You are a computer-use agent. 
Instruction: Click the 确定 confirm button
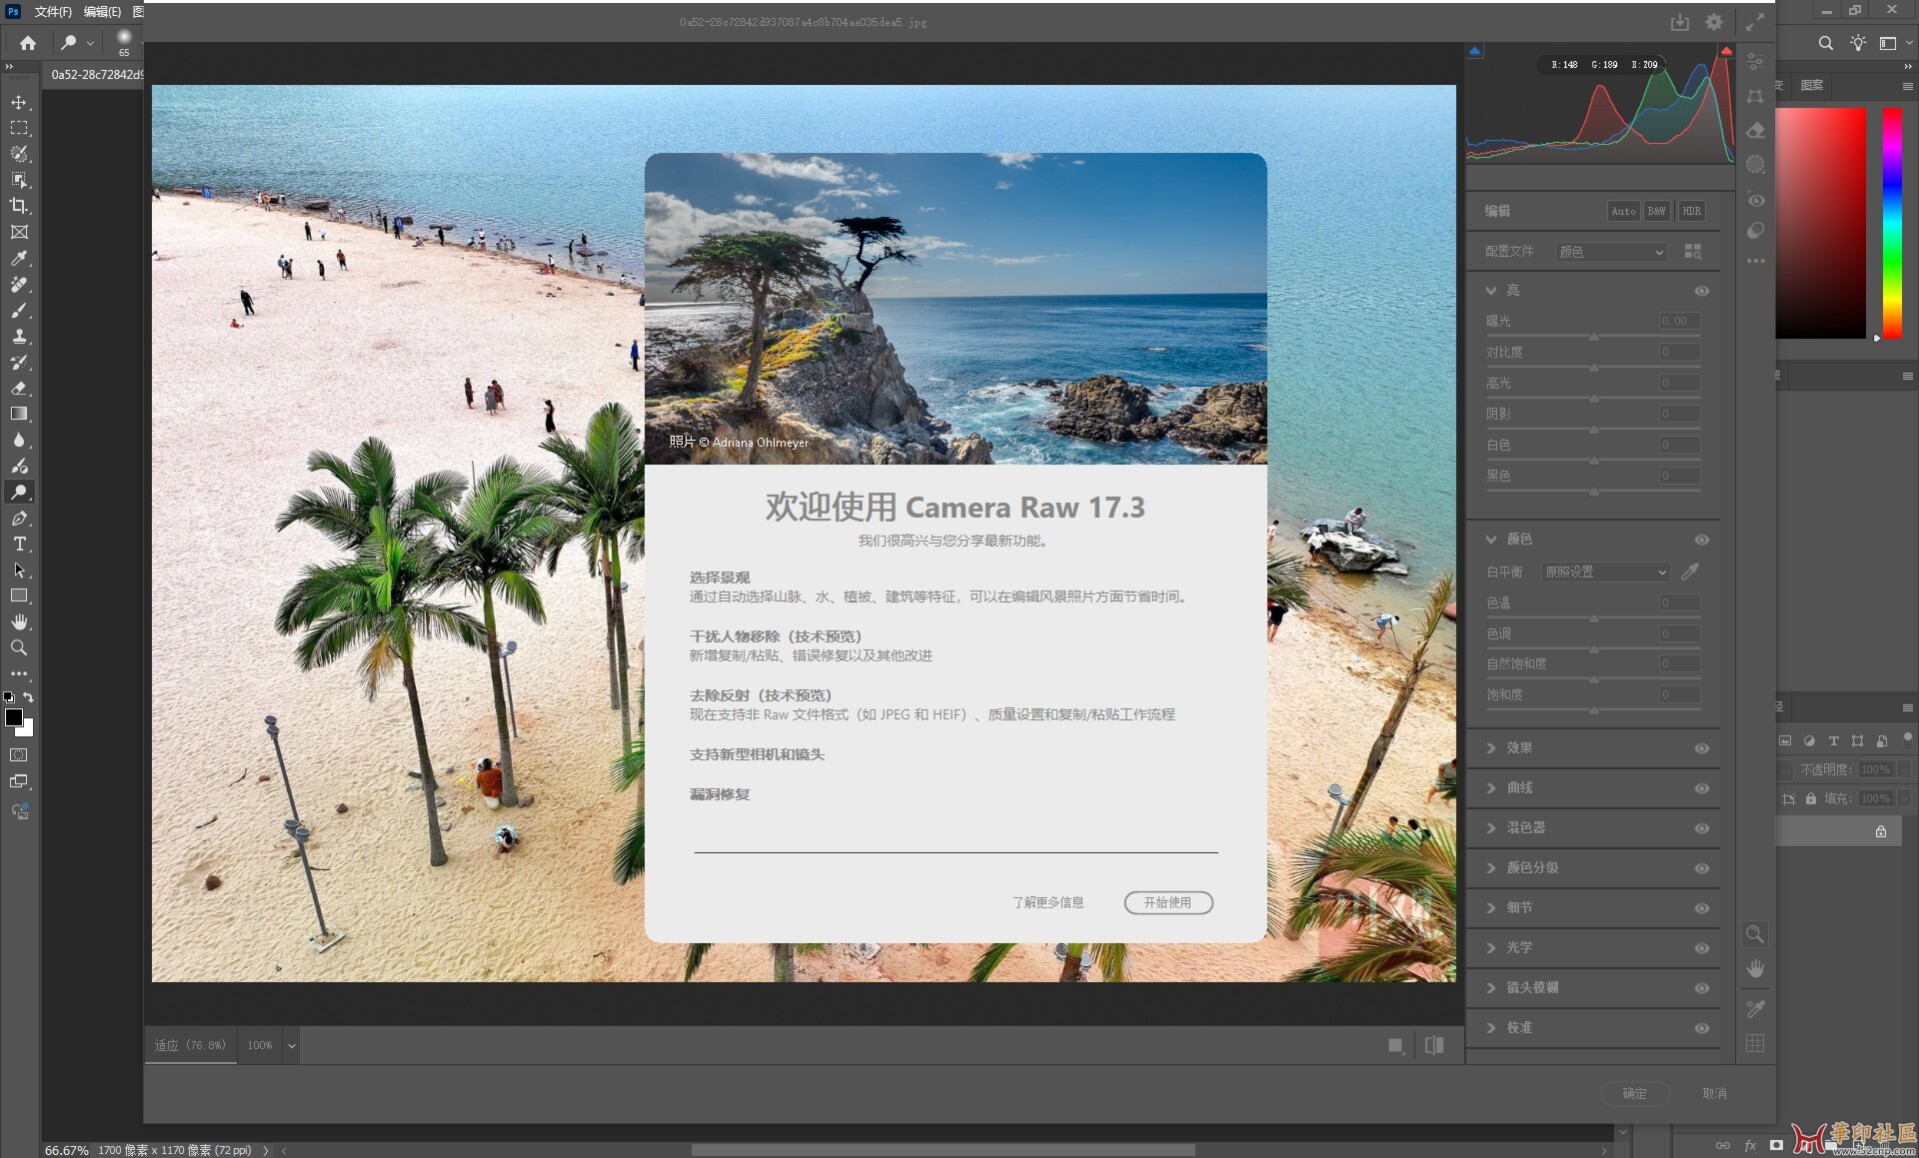[1634, 1093]
